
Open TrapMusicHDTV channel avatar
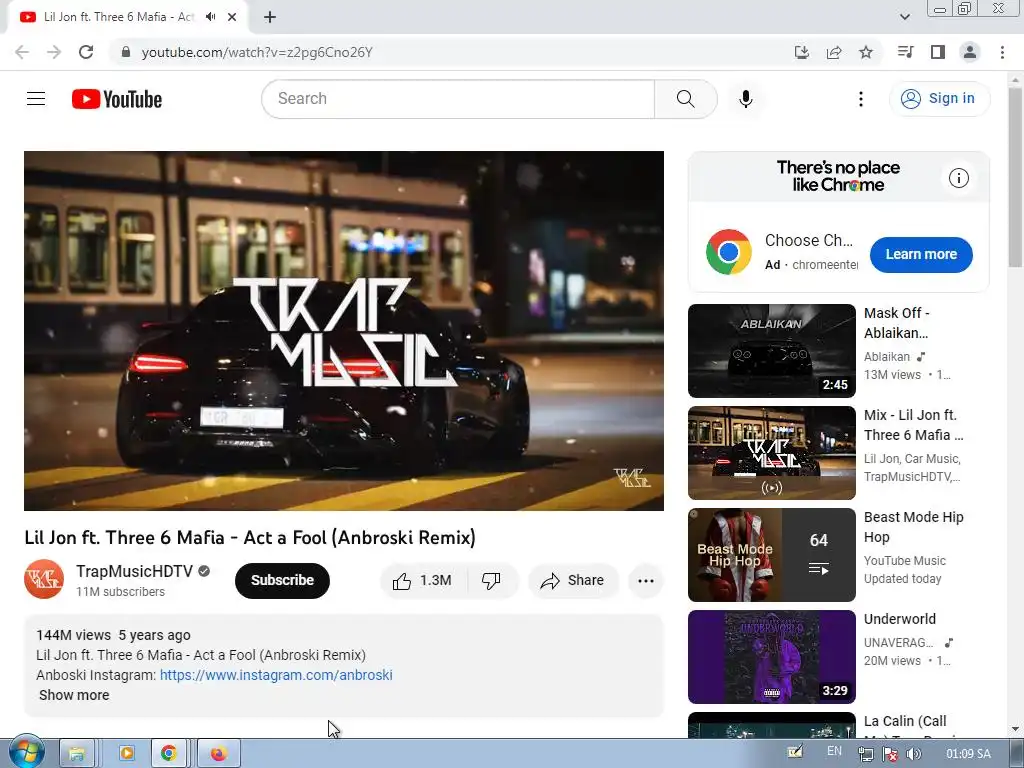tap(44, 579)
